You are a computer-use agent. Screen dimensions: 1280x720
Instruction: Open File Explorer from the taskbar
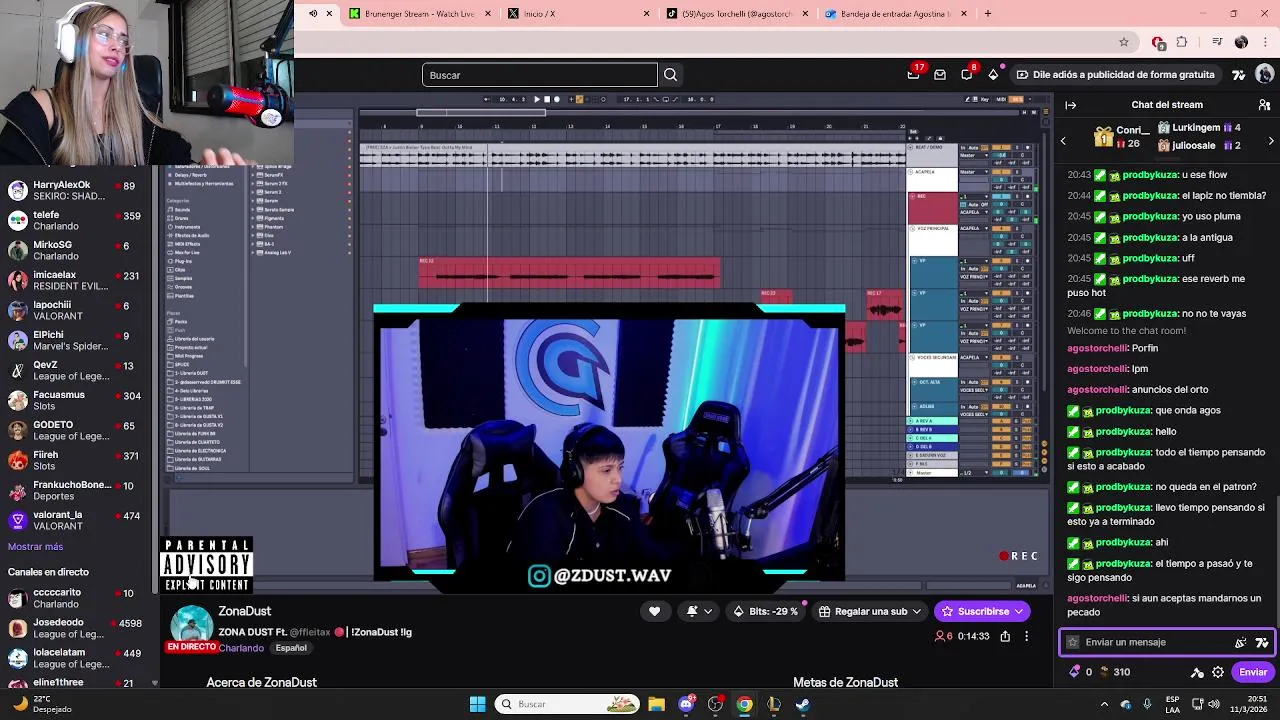pyautogui.click(x=656, y=704)
